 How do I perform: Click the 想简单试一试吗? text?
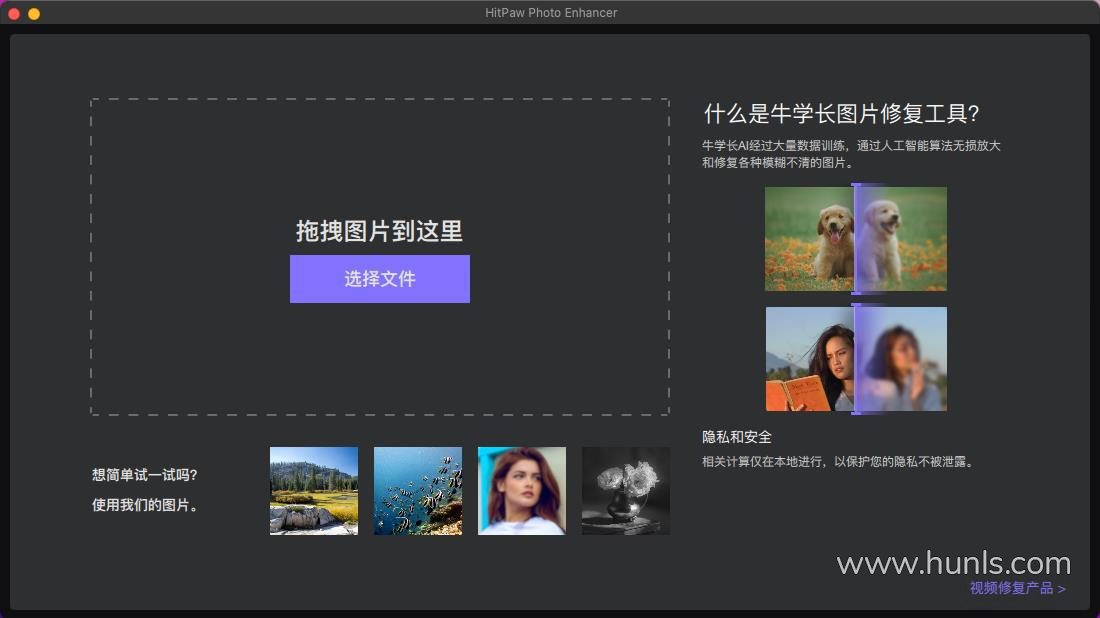tap(145, 475)
